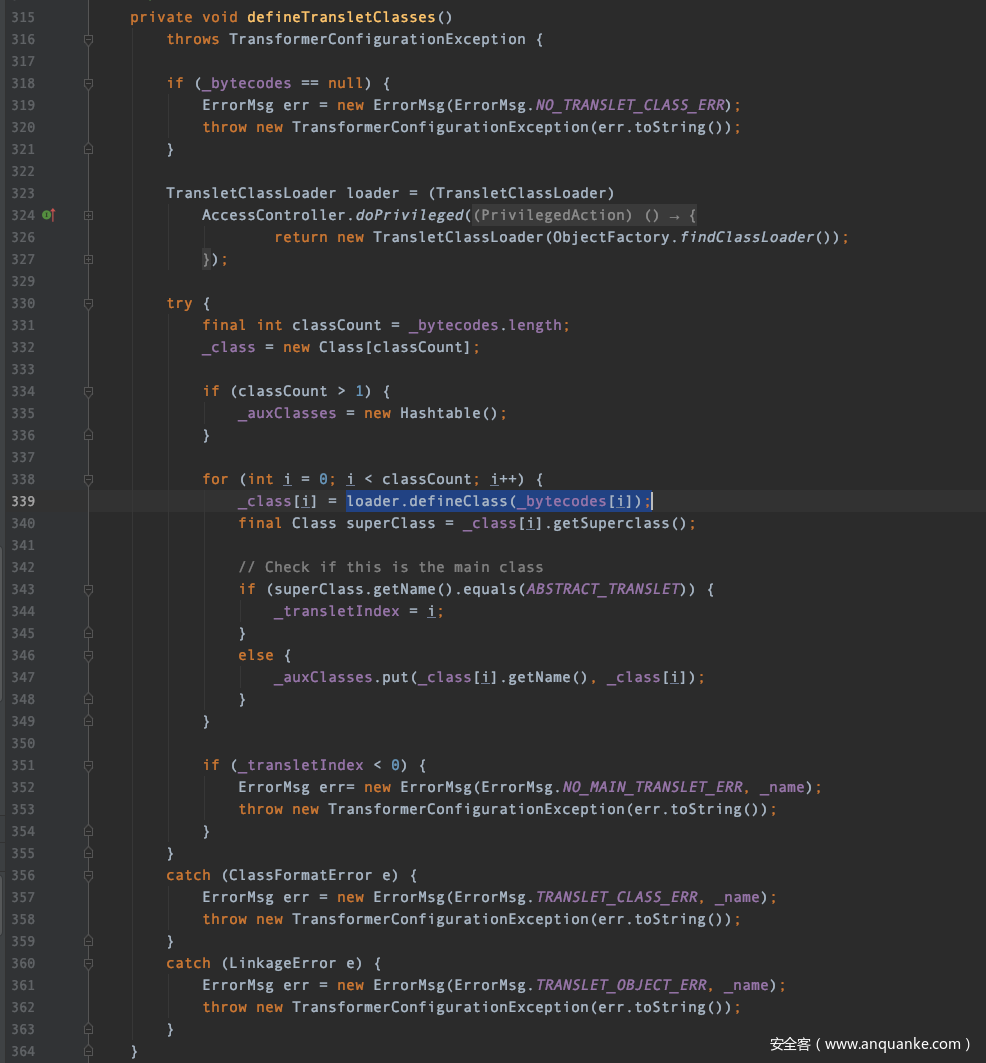Click the red overriding-method arrow icon
986x1063 pixels.
54,215
